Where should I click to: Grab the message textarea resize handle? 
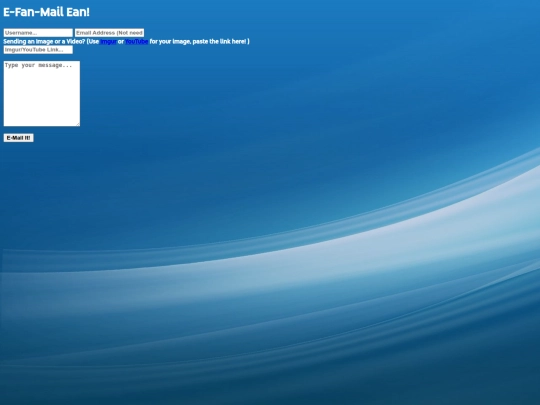(78, 124)
